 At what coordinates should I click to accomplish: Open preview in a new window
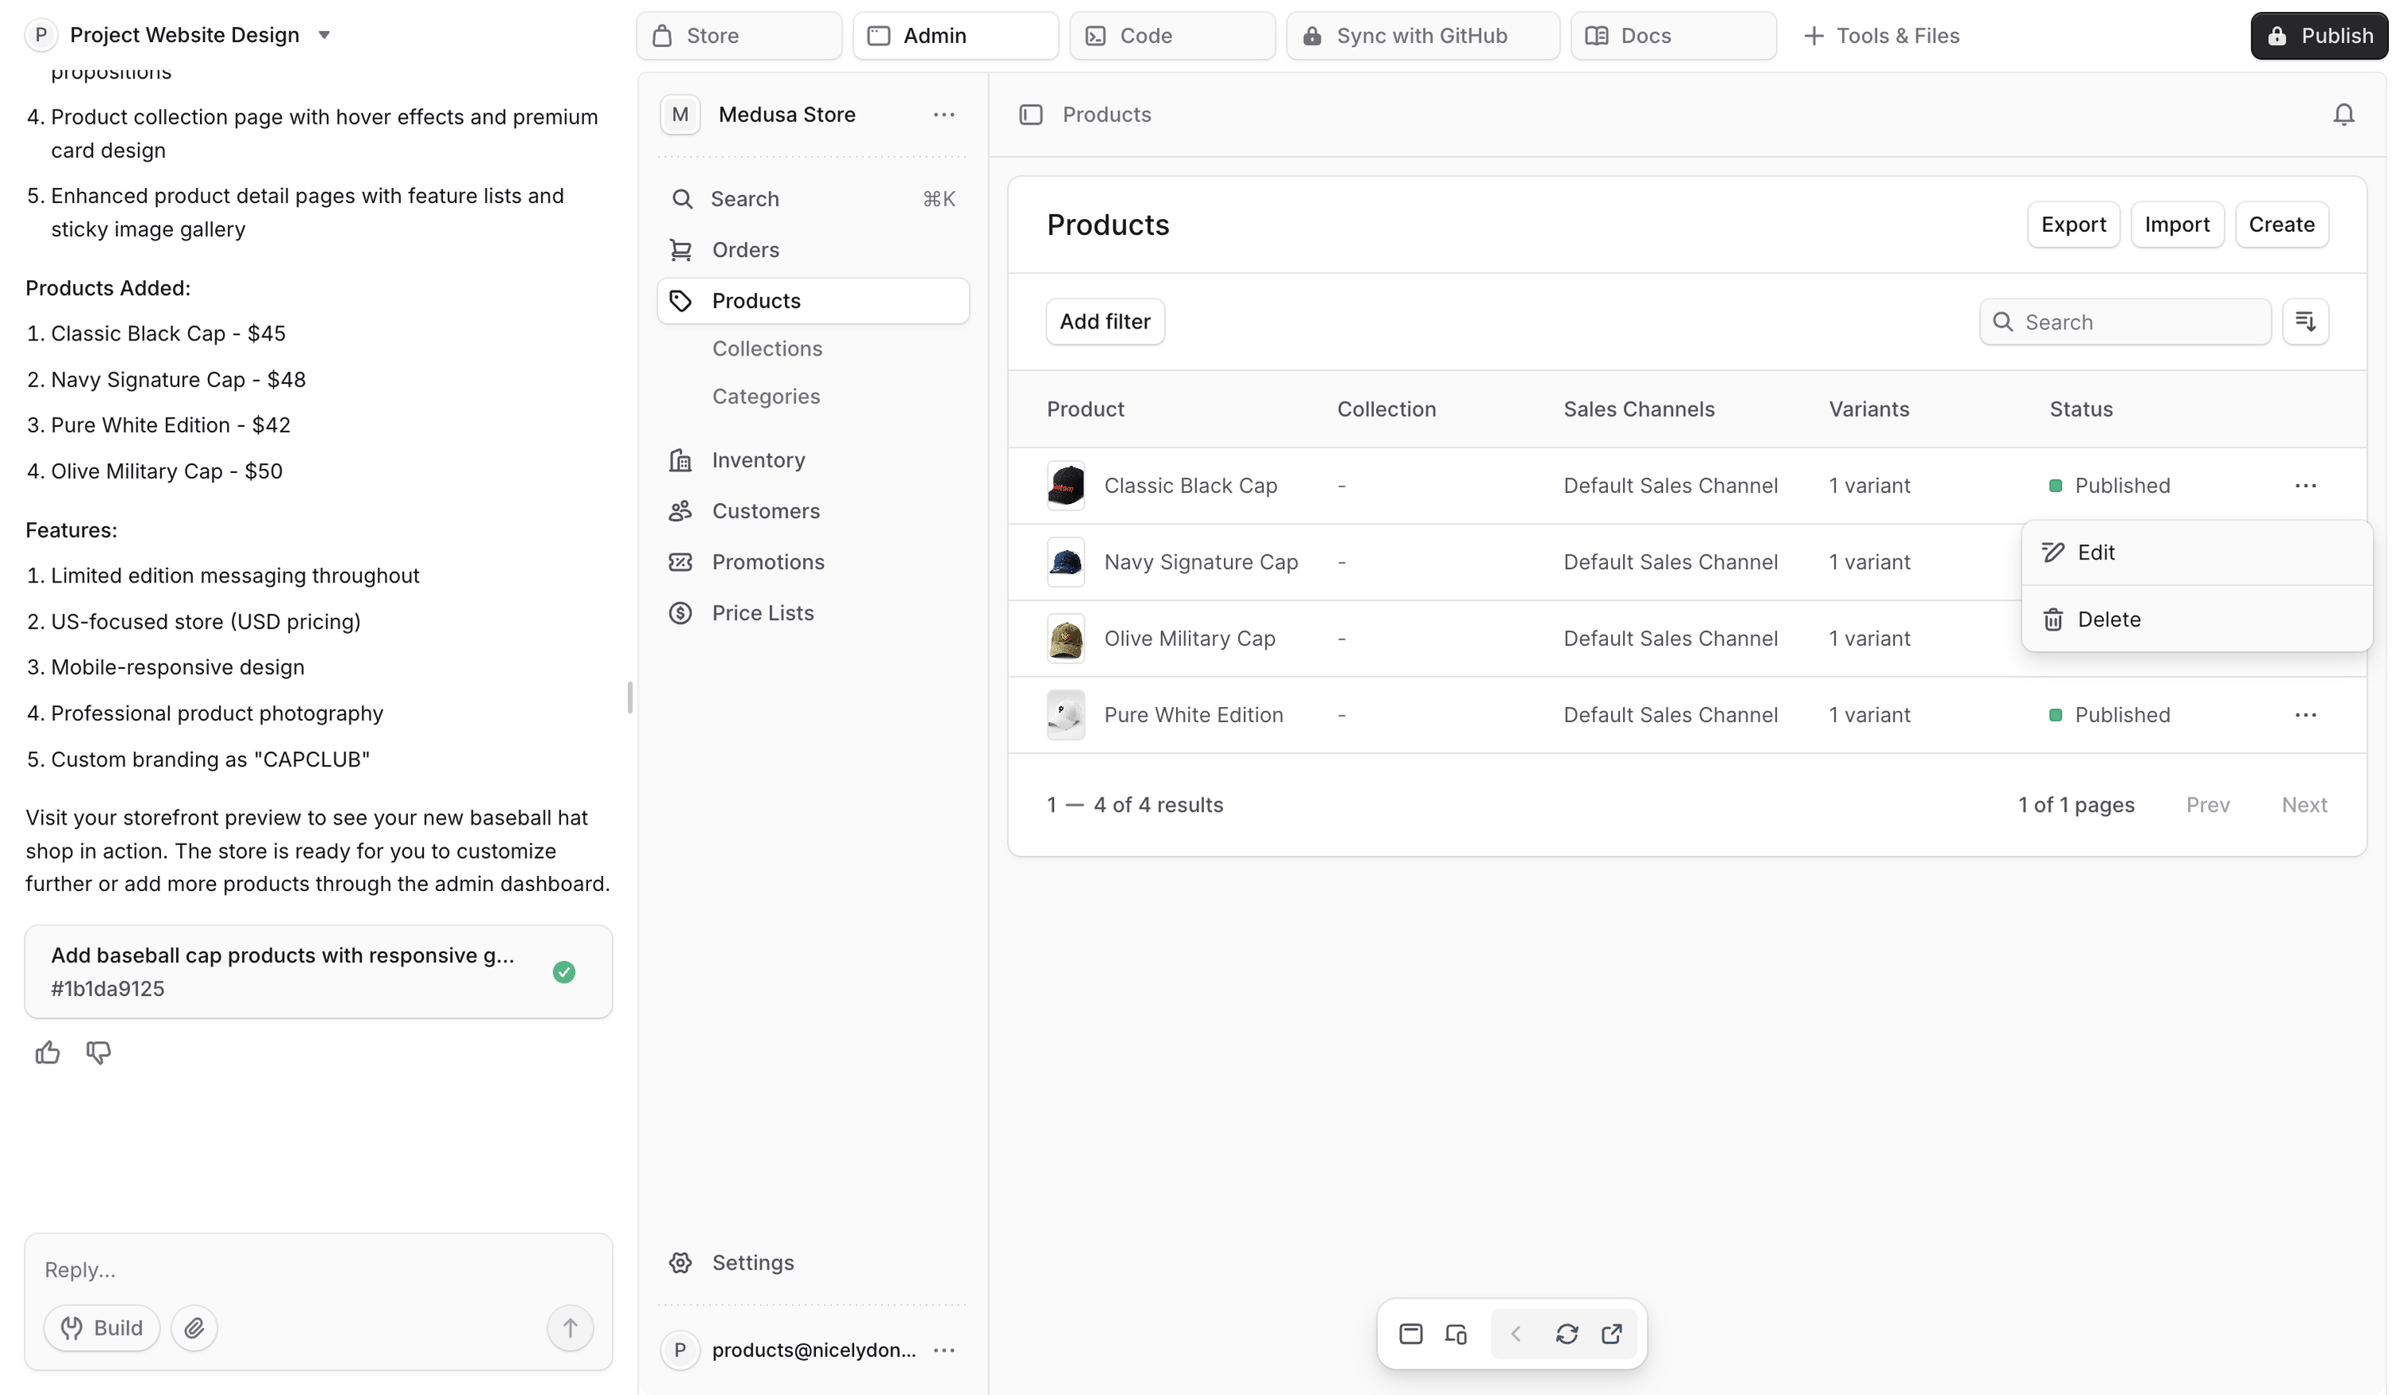(1611, 1333)
